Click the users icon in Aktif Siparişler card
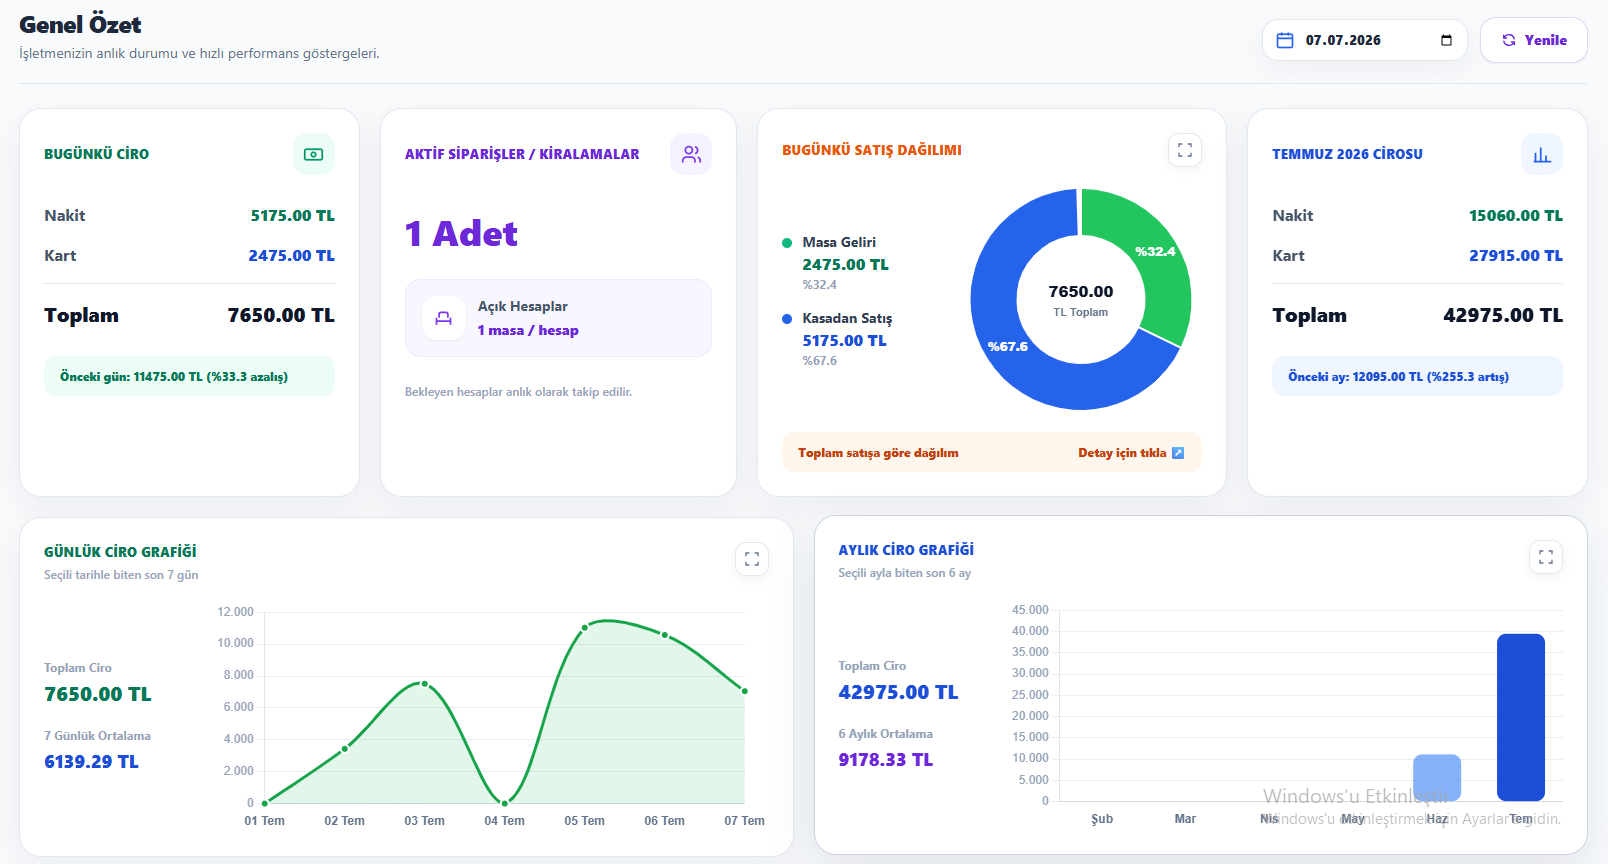This screenshot has height=864, width=1608. coord(691,154)
